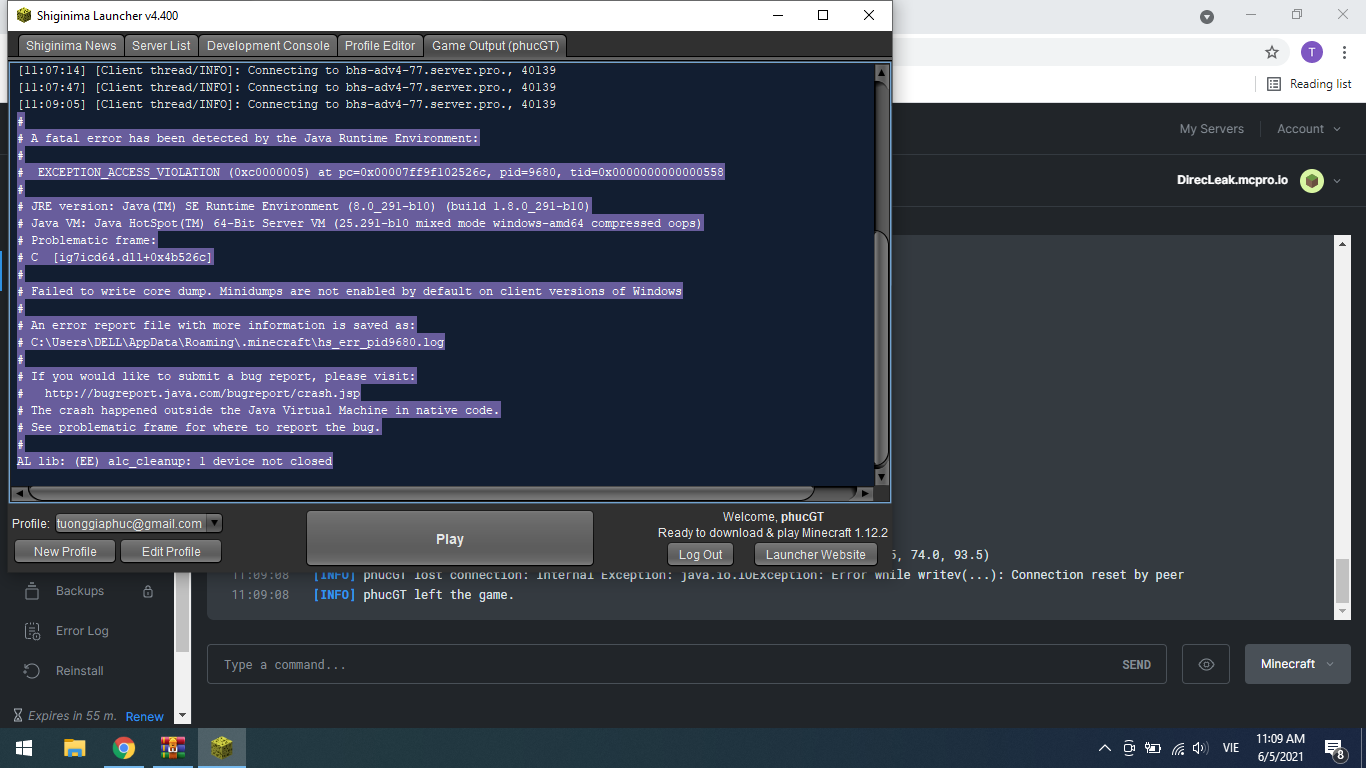Click the EXCEPTION_ACCESS_VIOLATION error line

point(371,172)
